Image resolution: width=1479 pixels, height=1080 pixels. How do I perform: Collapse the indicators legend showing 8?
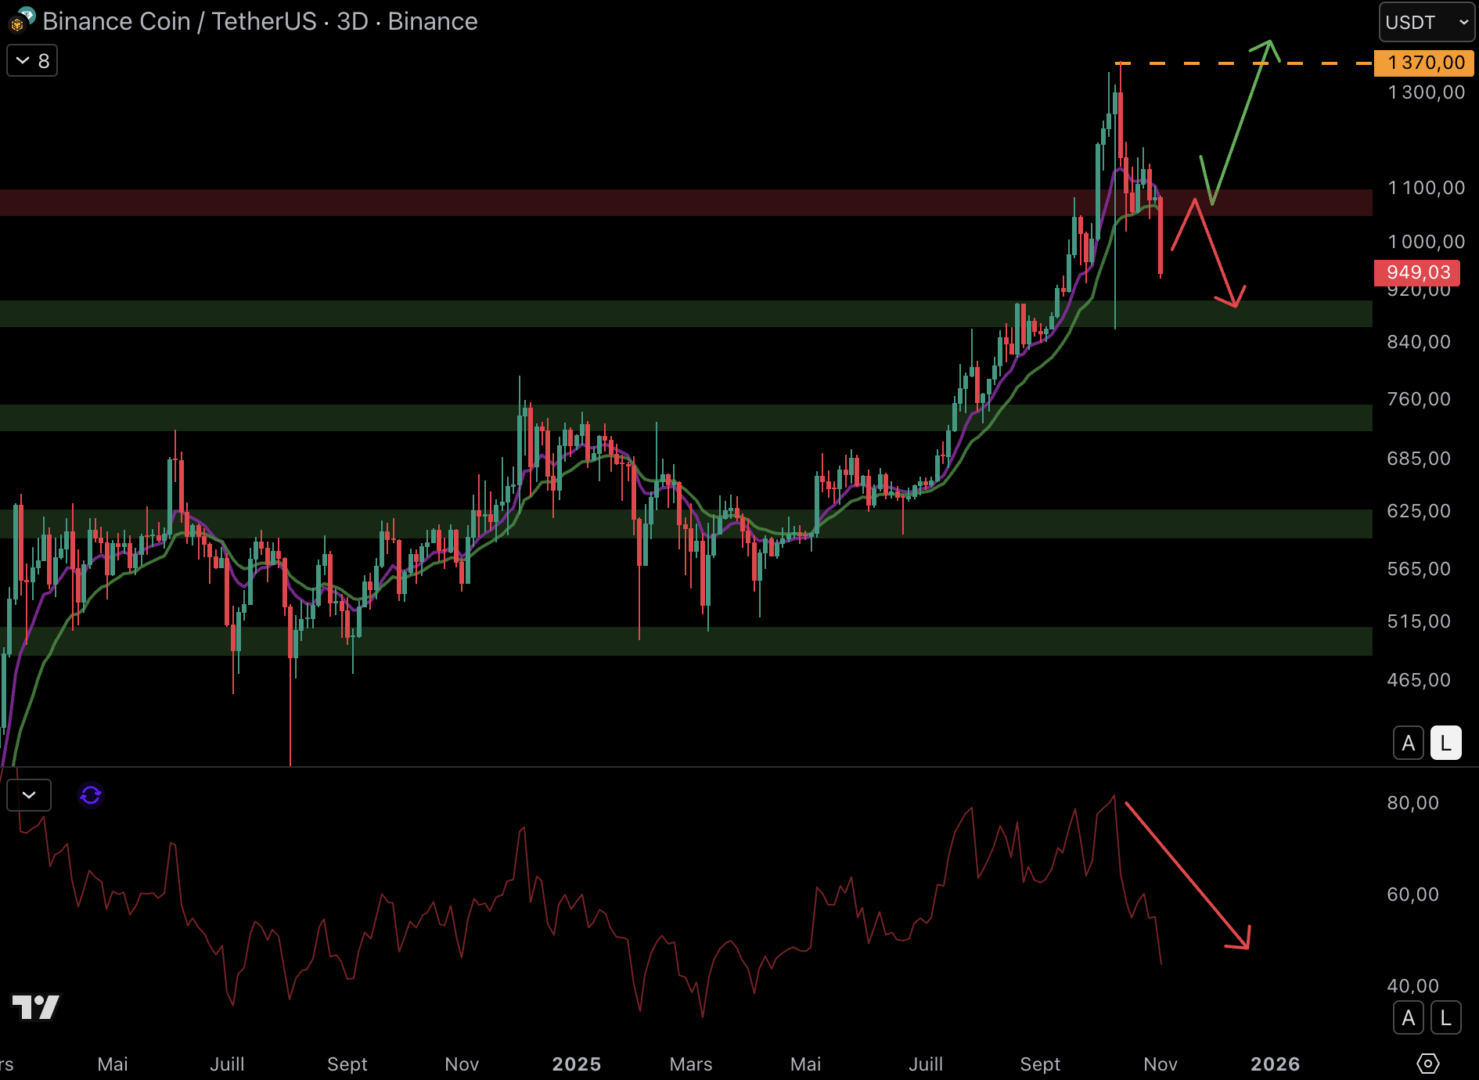coord(32,61)
